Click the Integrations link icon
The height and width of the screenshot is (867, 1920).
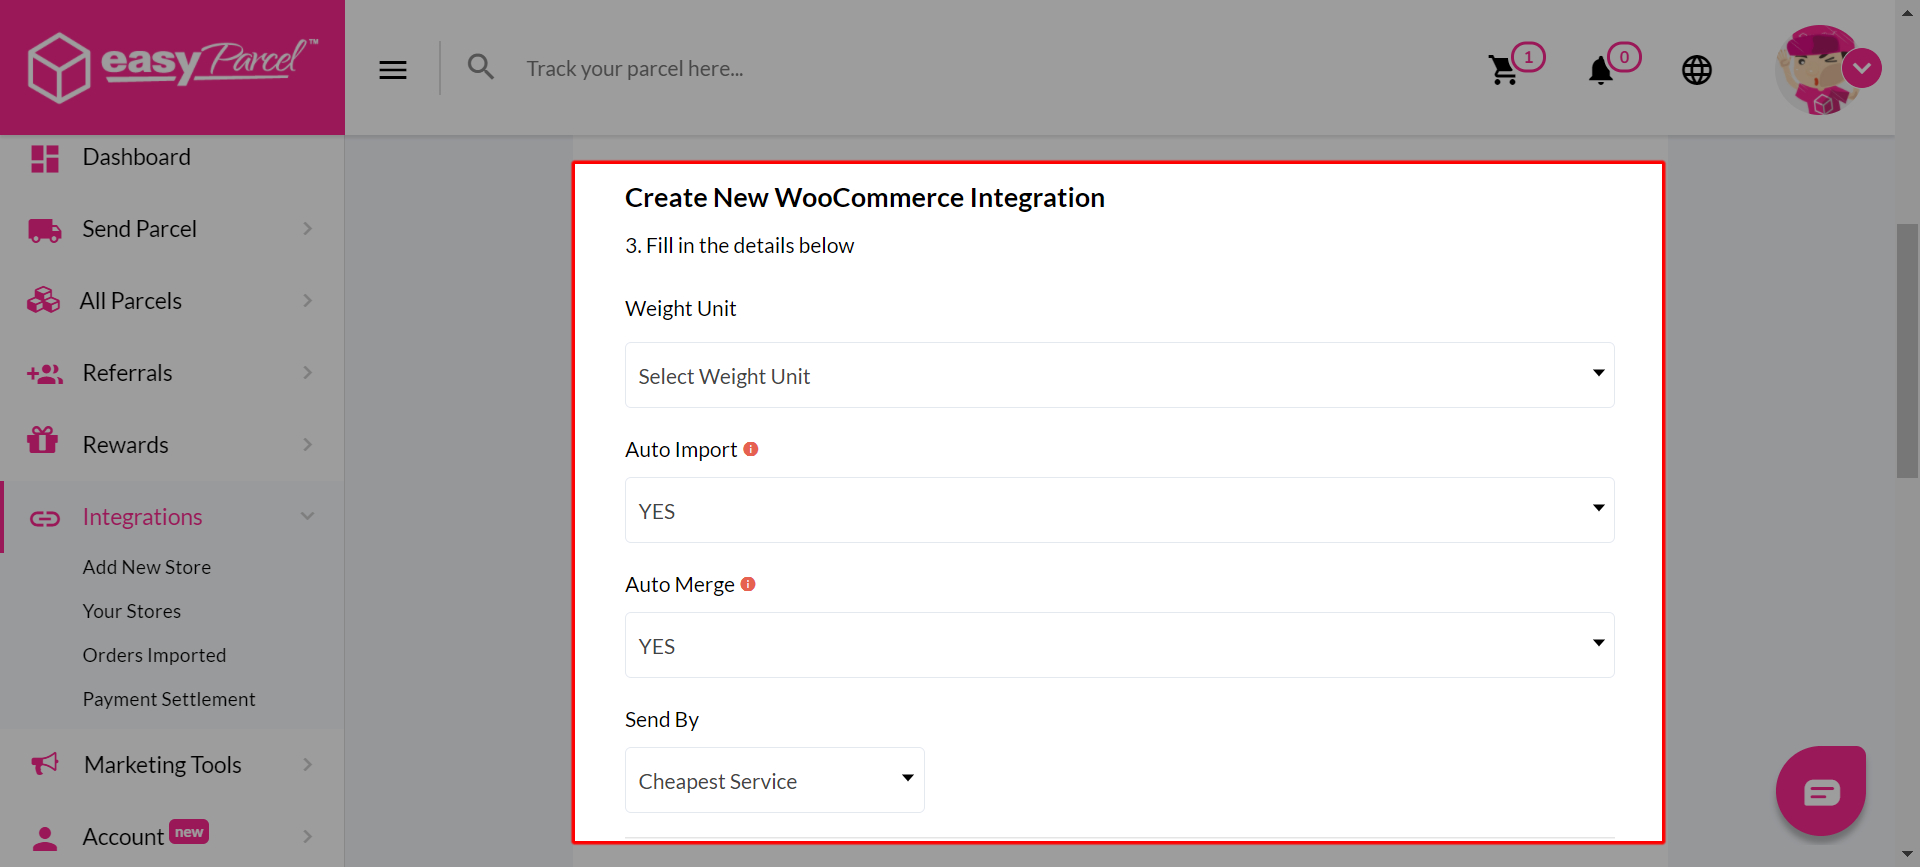[45, 518]
